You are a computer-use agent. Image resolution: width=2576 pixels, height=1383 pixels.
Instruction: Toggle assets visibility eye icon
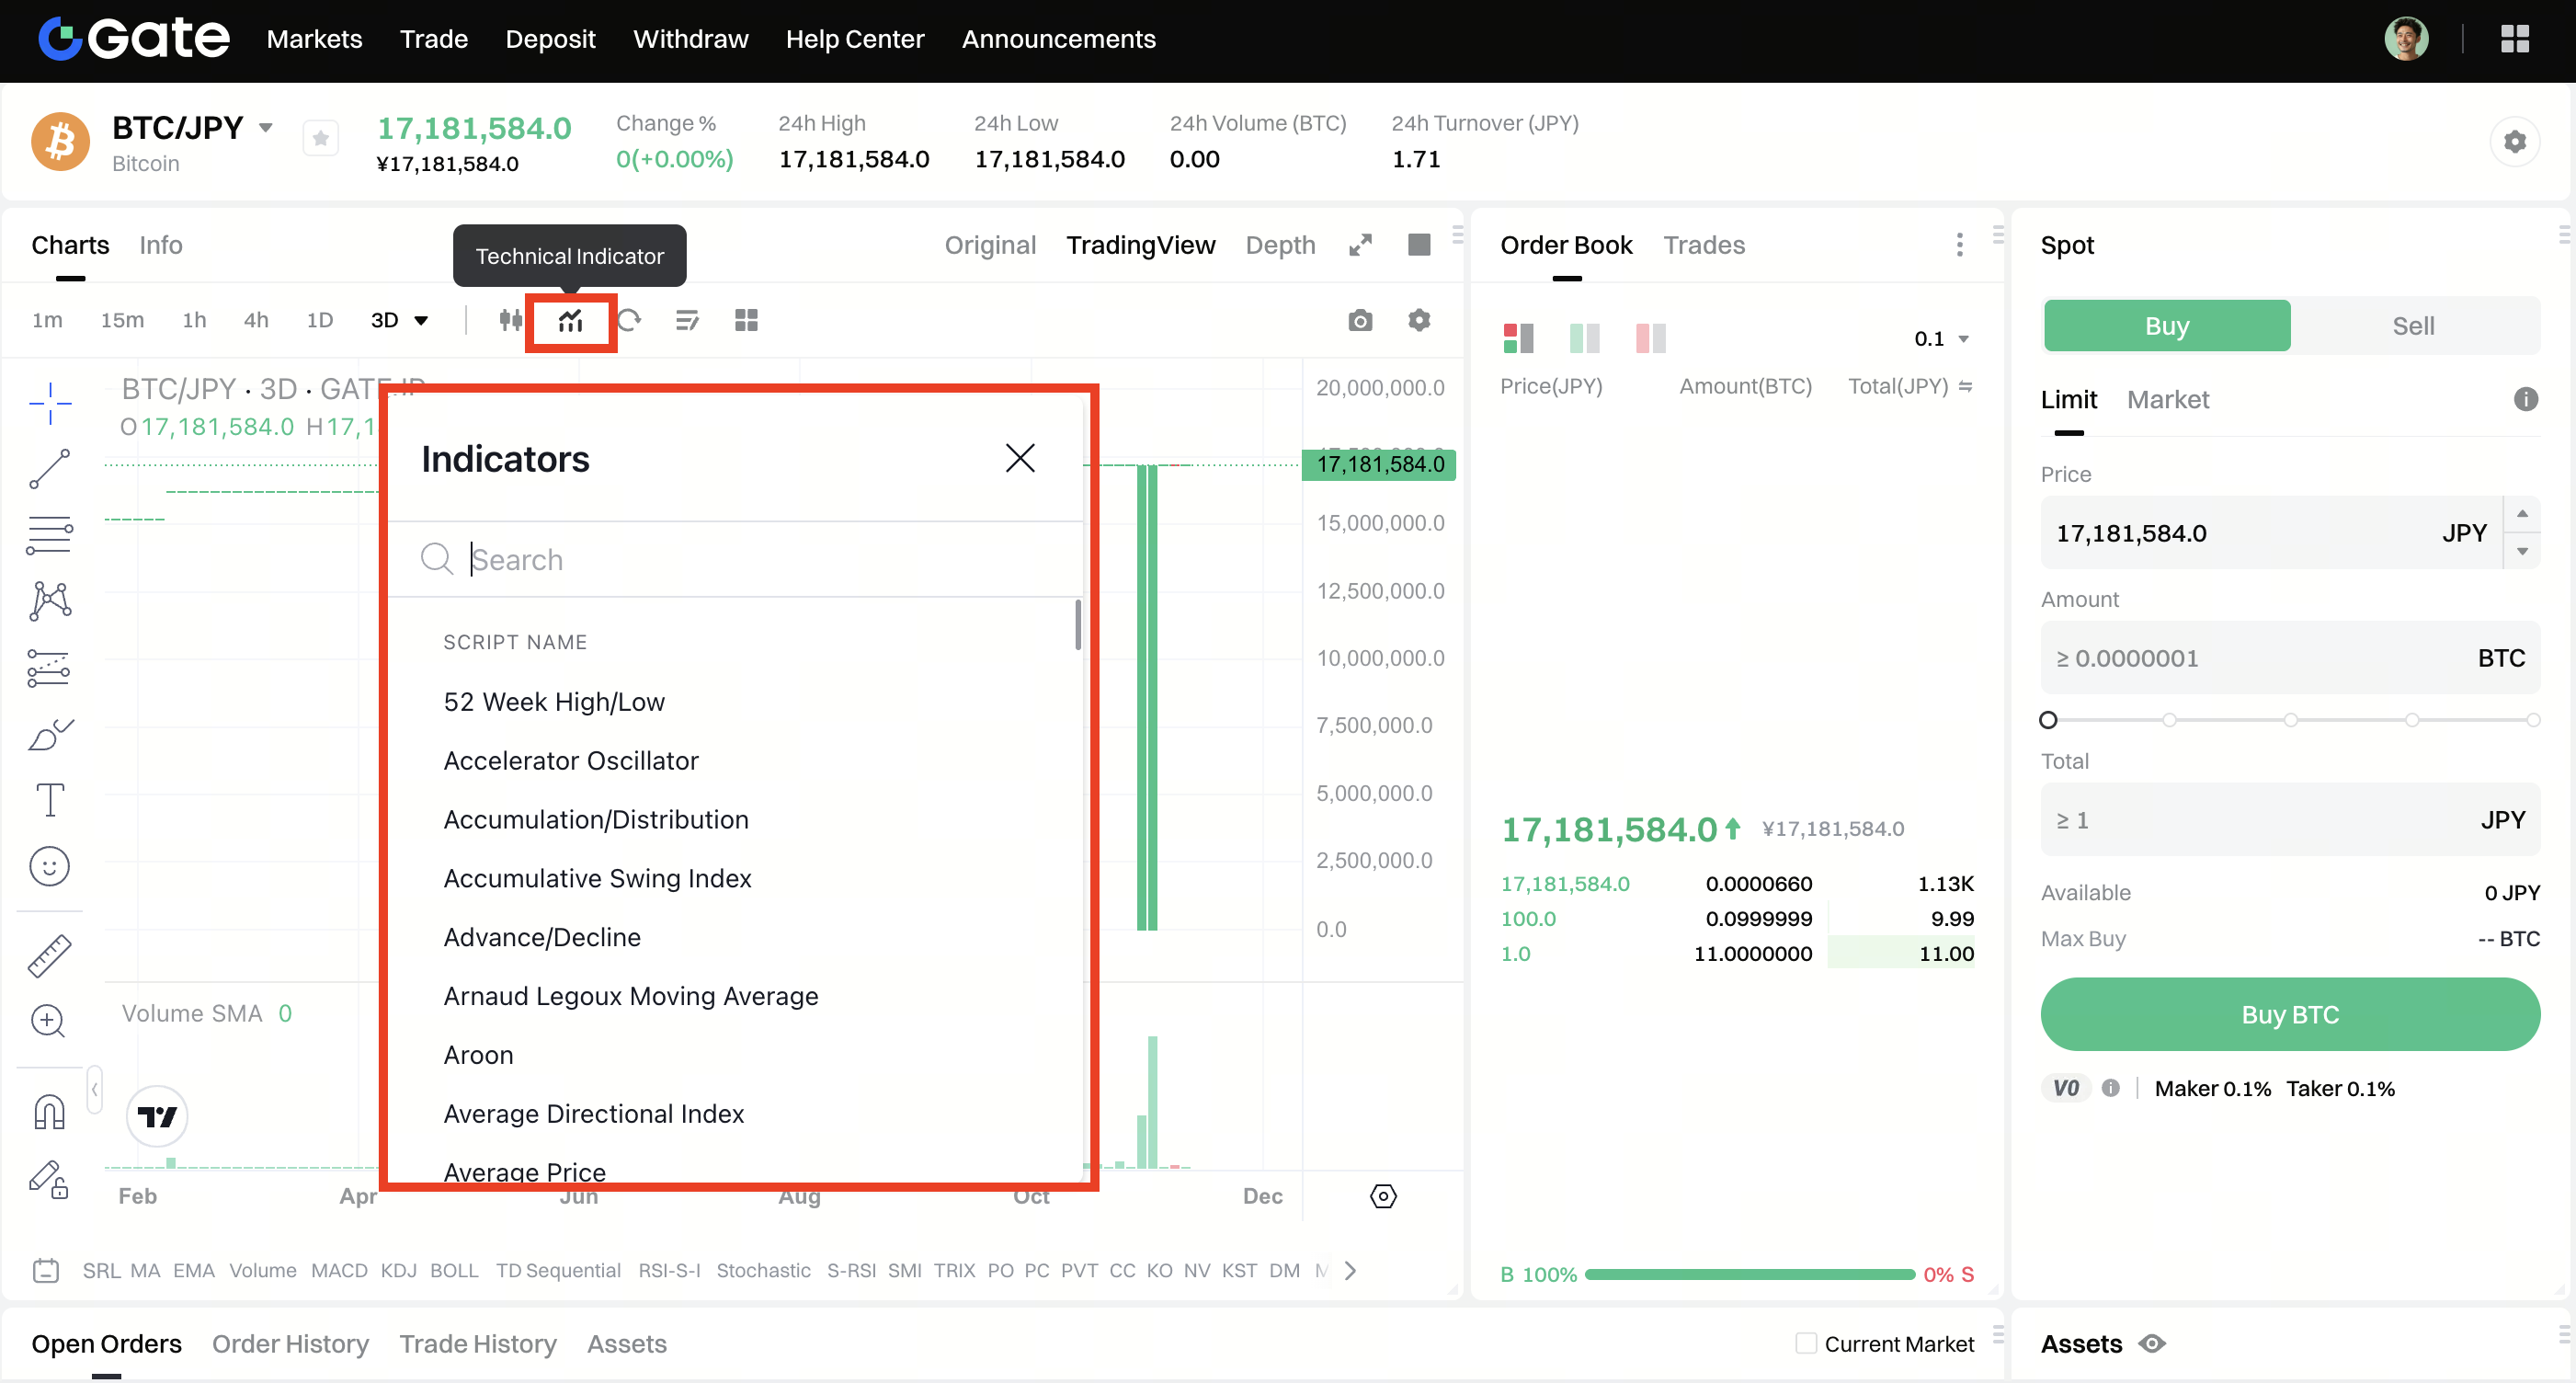pyautogui.click(x=2151, y=1343)
